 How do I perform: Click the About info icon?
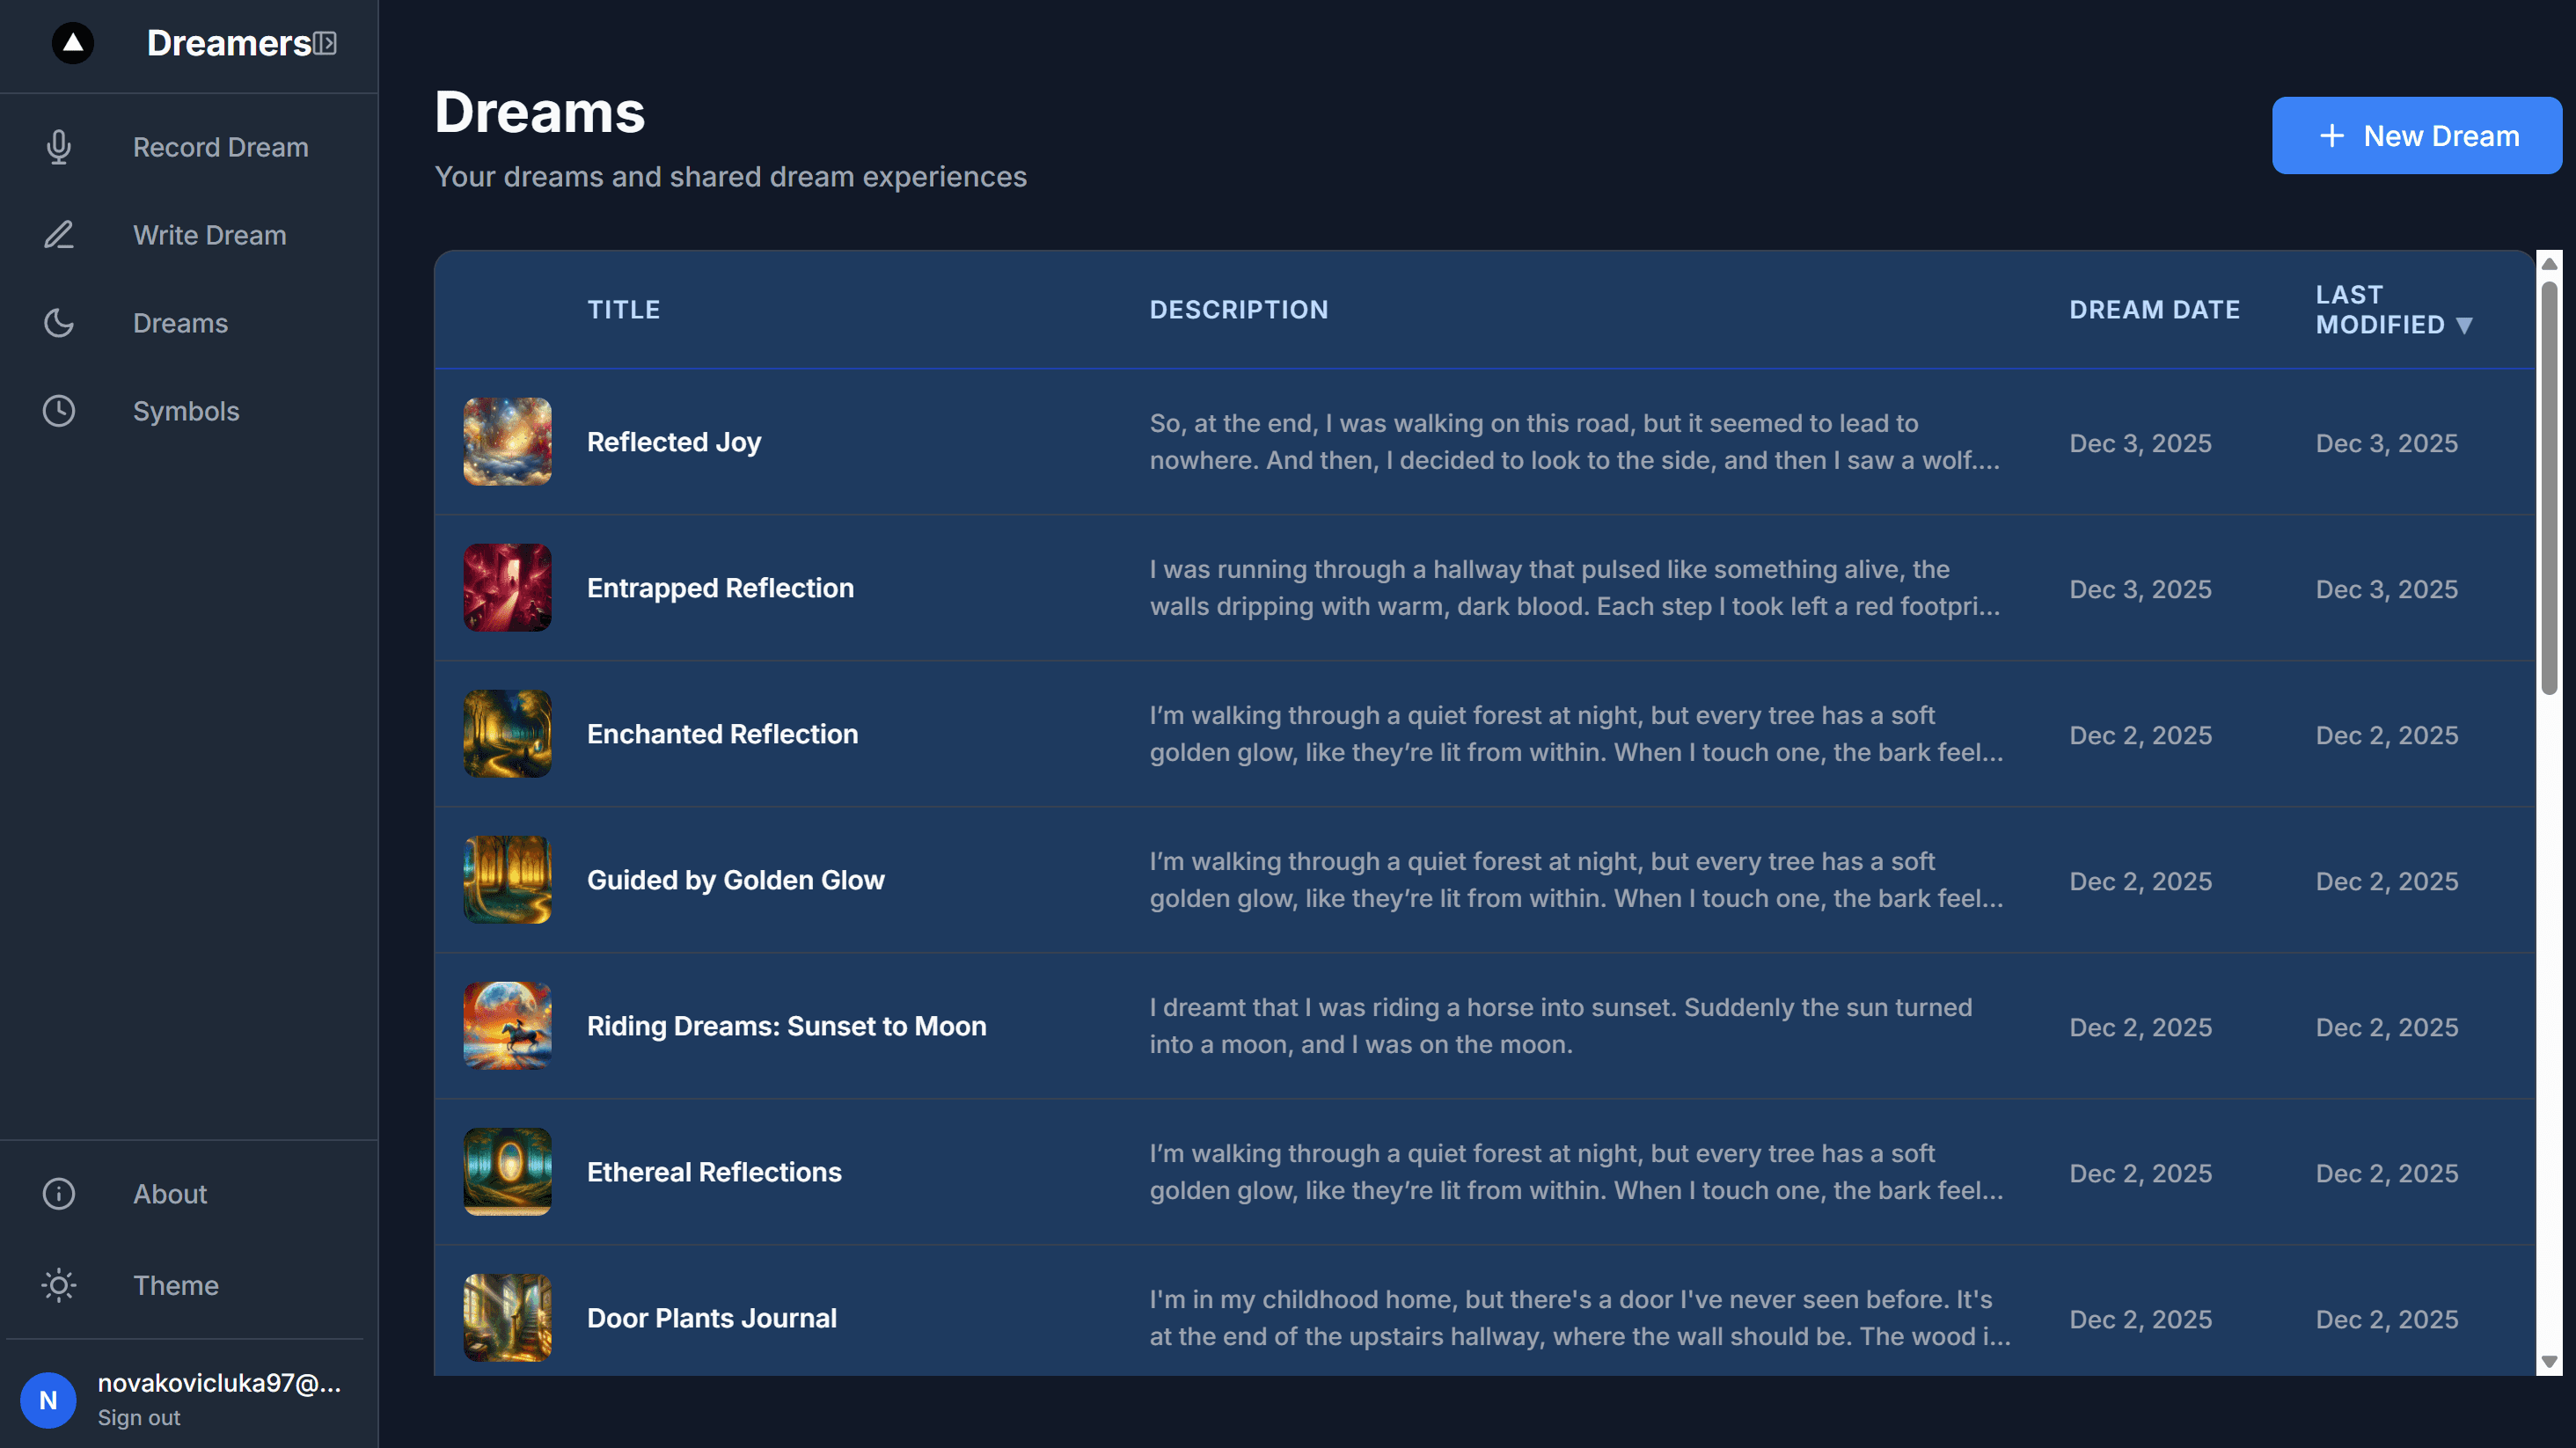coord(58,1194)
